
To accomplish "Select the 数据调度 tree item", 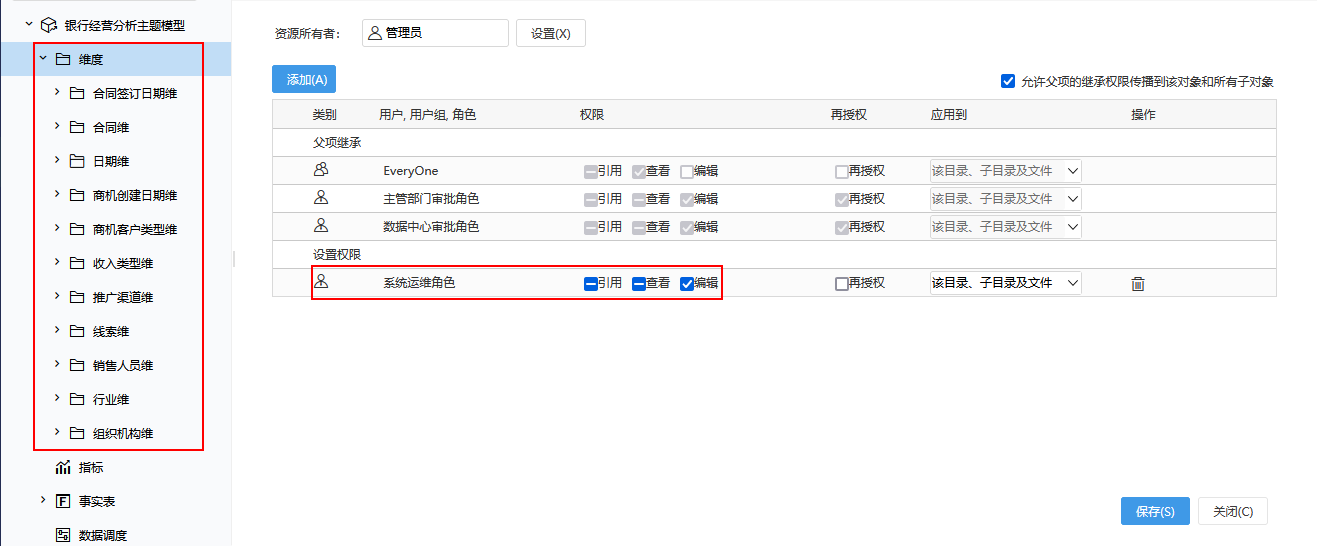I will tap(103, 535).
